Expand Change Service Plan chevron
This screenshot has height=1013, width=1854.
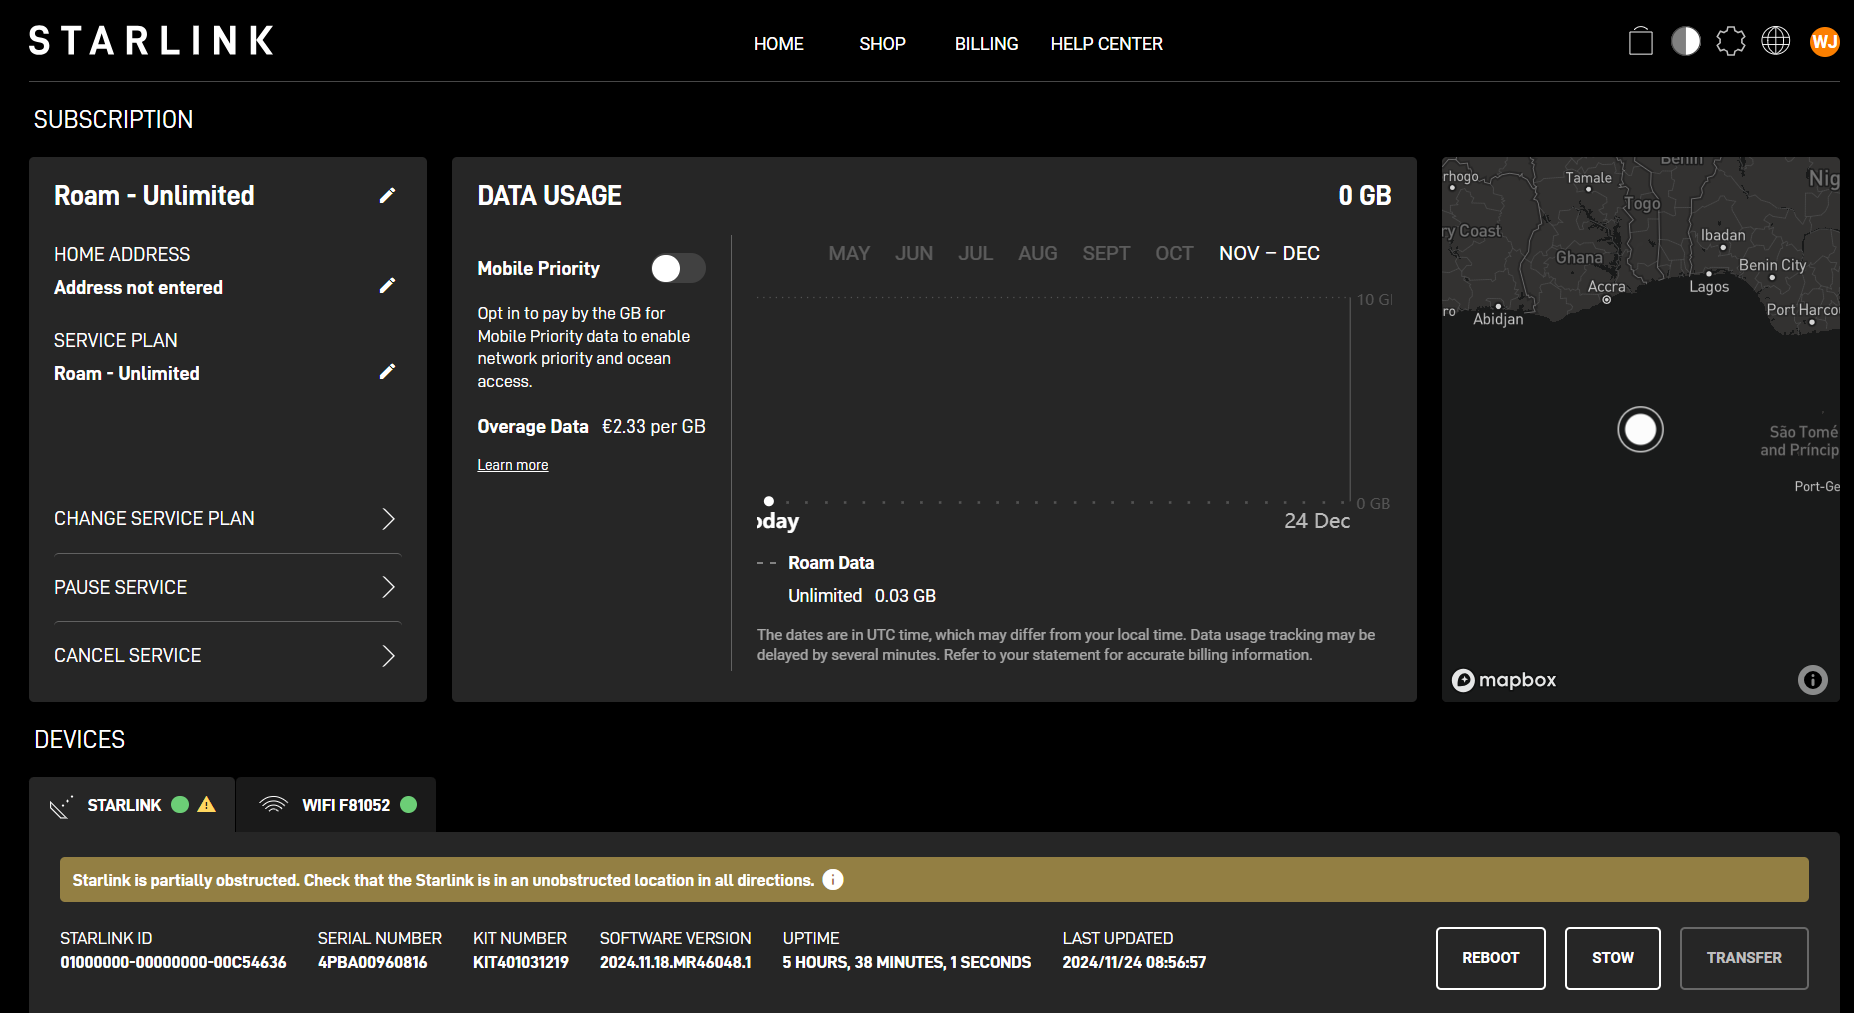click(x=388, y=519)
